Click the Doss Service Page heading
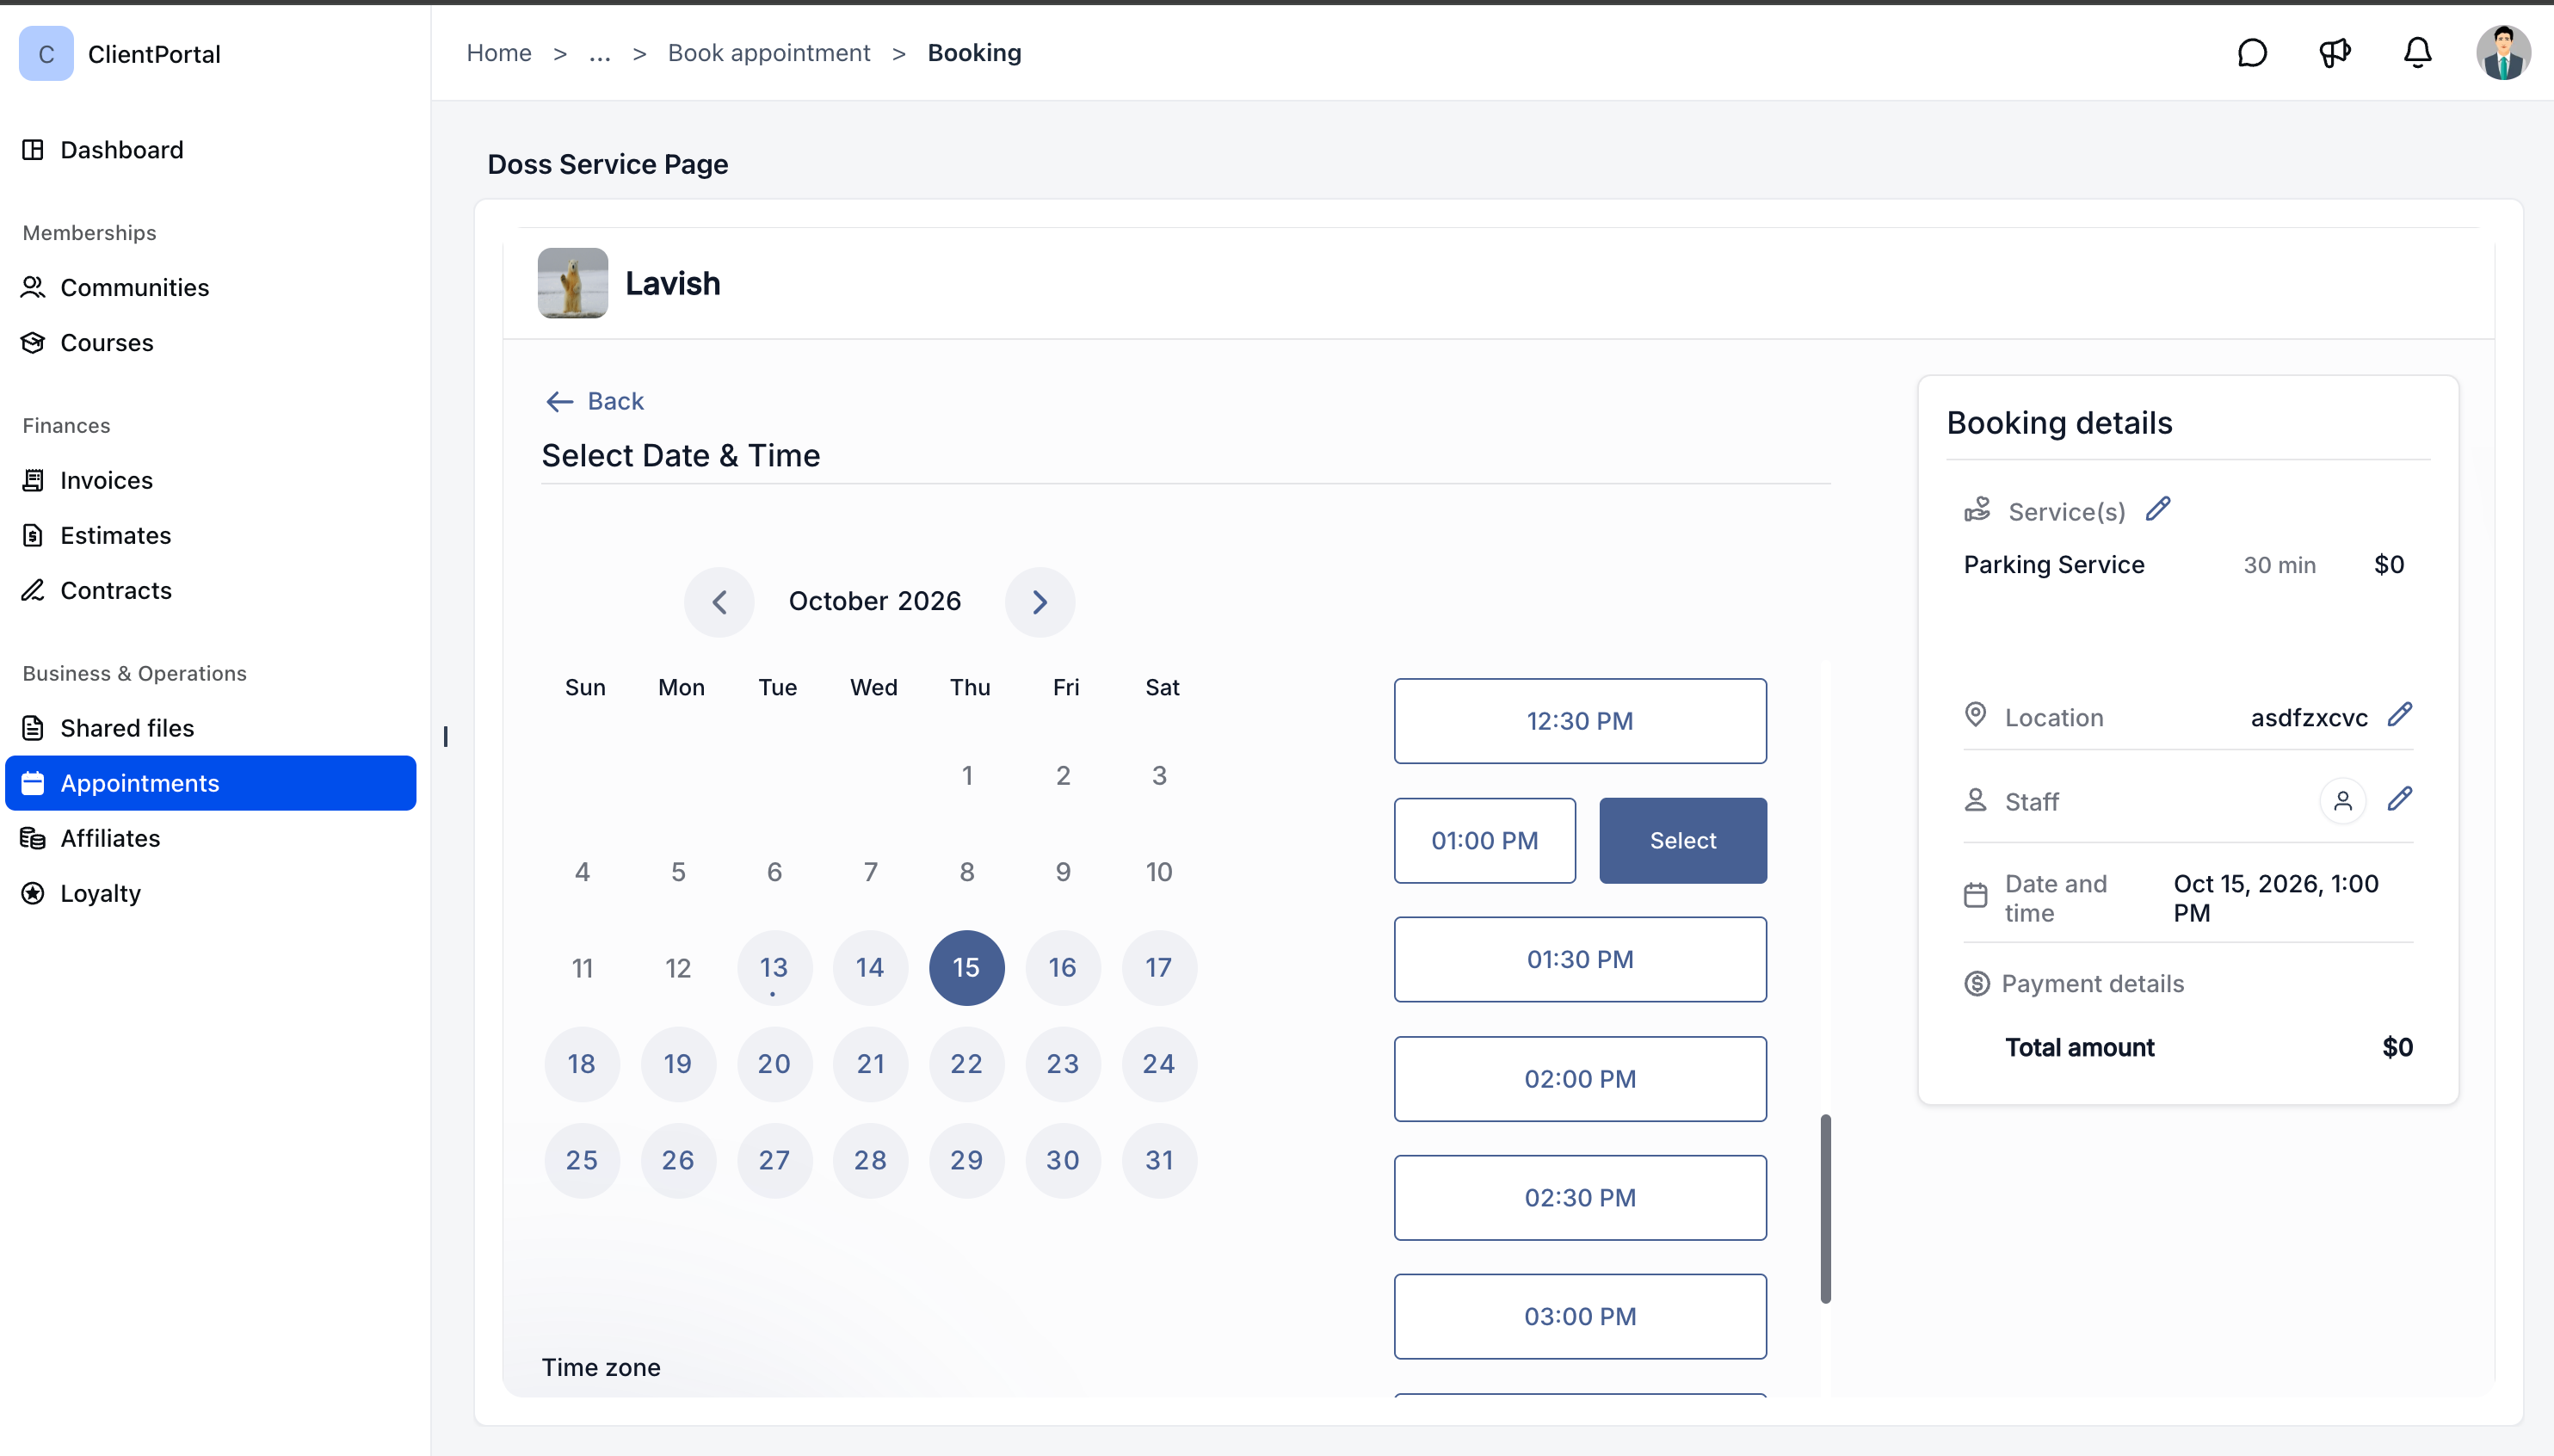This screenshot has width=2554, height=1456. tap(608, 165)
